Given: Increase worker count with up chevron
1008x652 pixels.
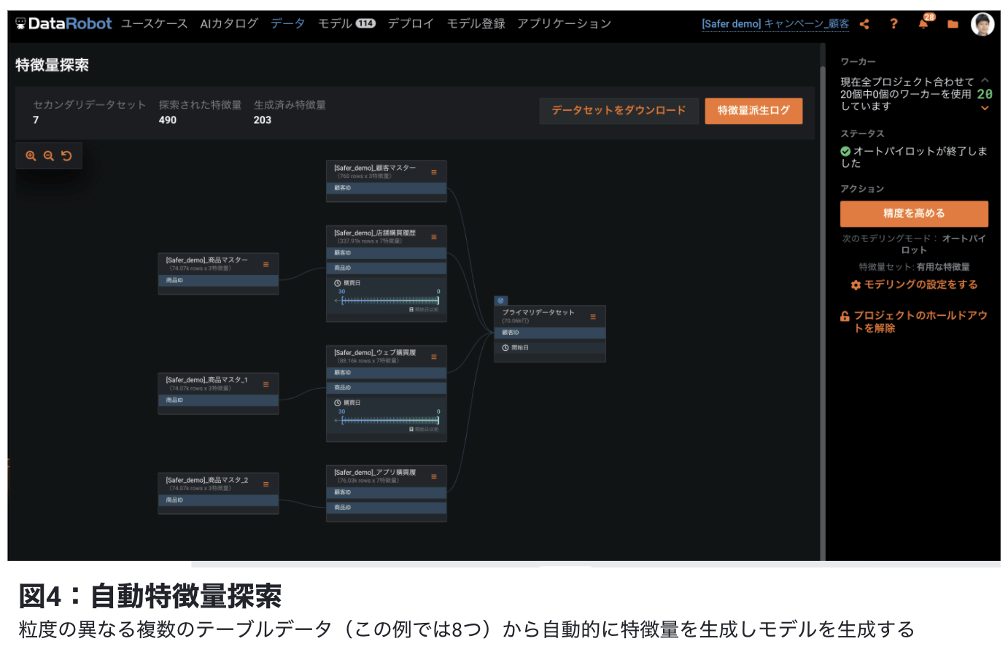Looking at the screenshot, I should tap(985, 80).
